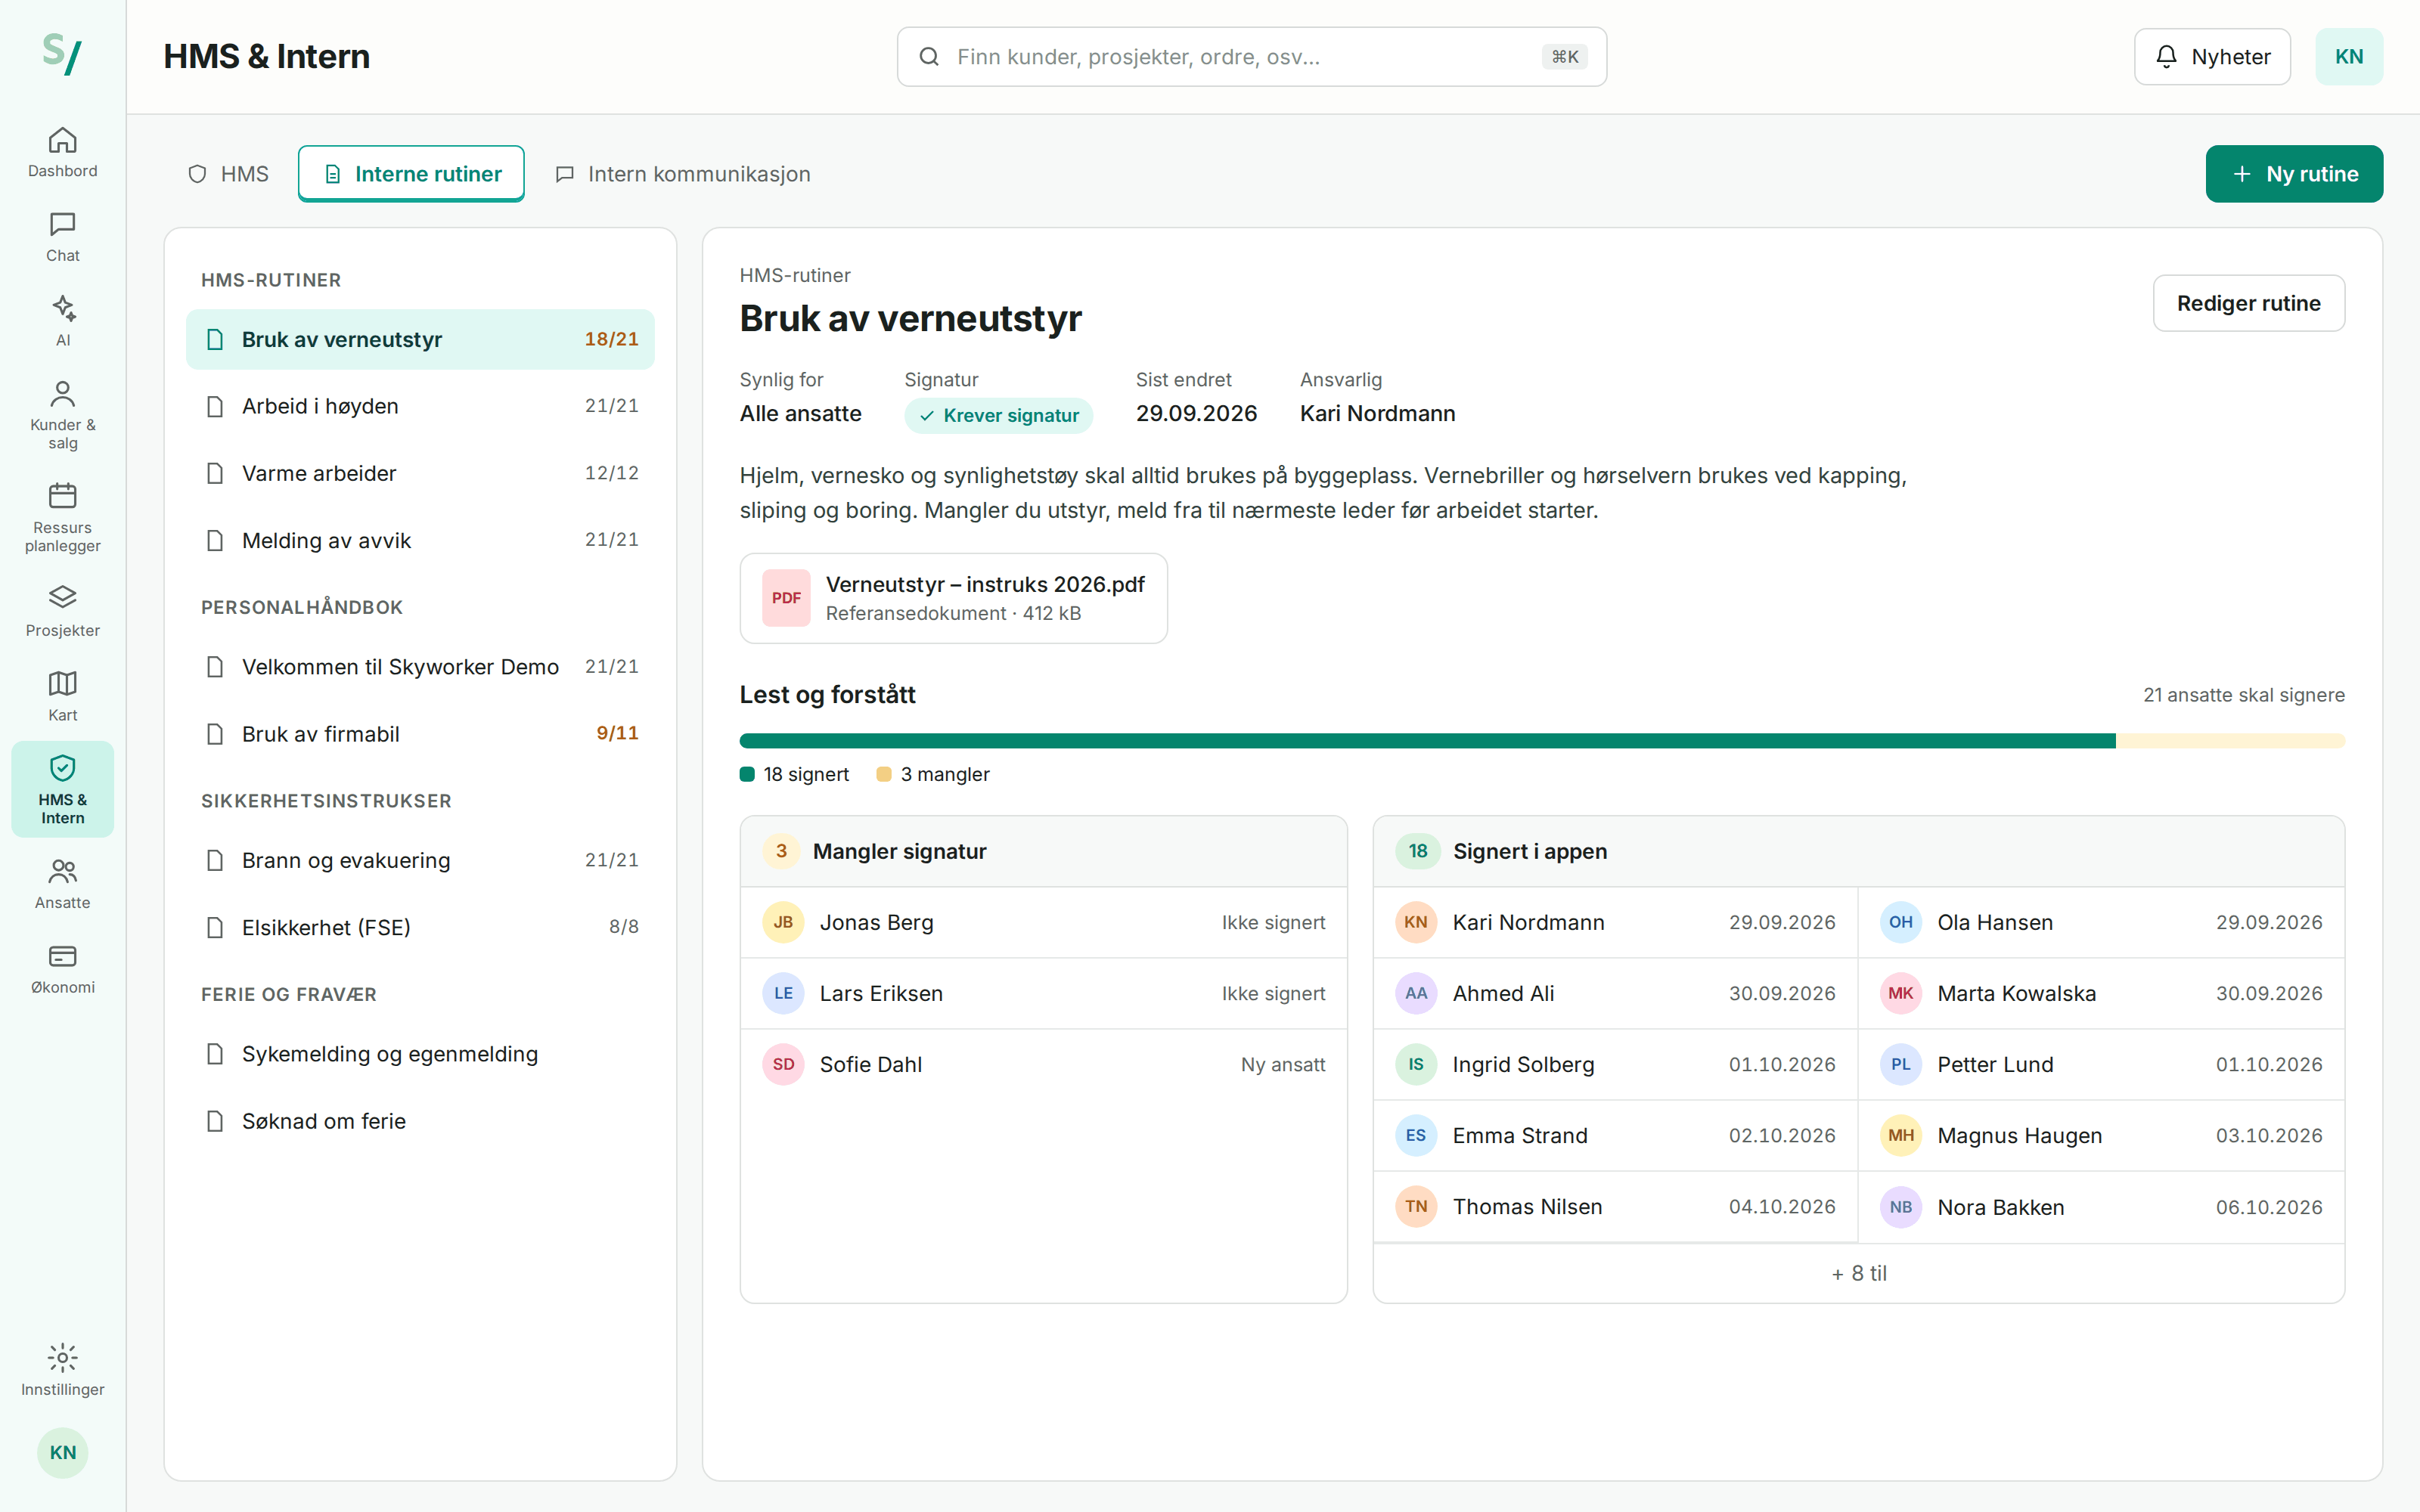Viewport: 2420px width, 1512px height.
Task: Open the Bruk av firmabil routine
Action: coord(420,734)
